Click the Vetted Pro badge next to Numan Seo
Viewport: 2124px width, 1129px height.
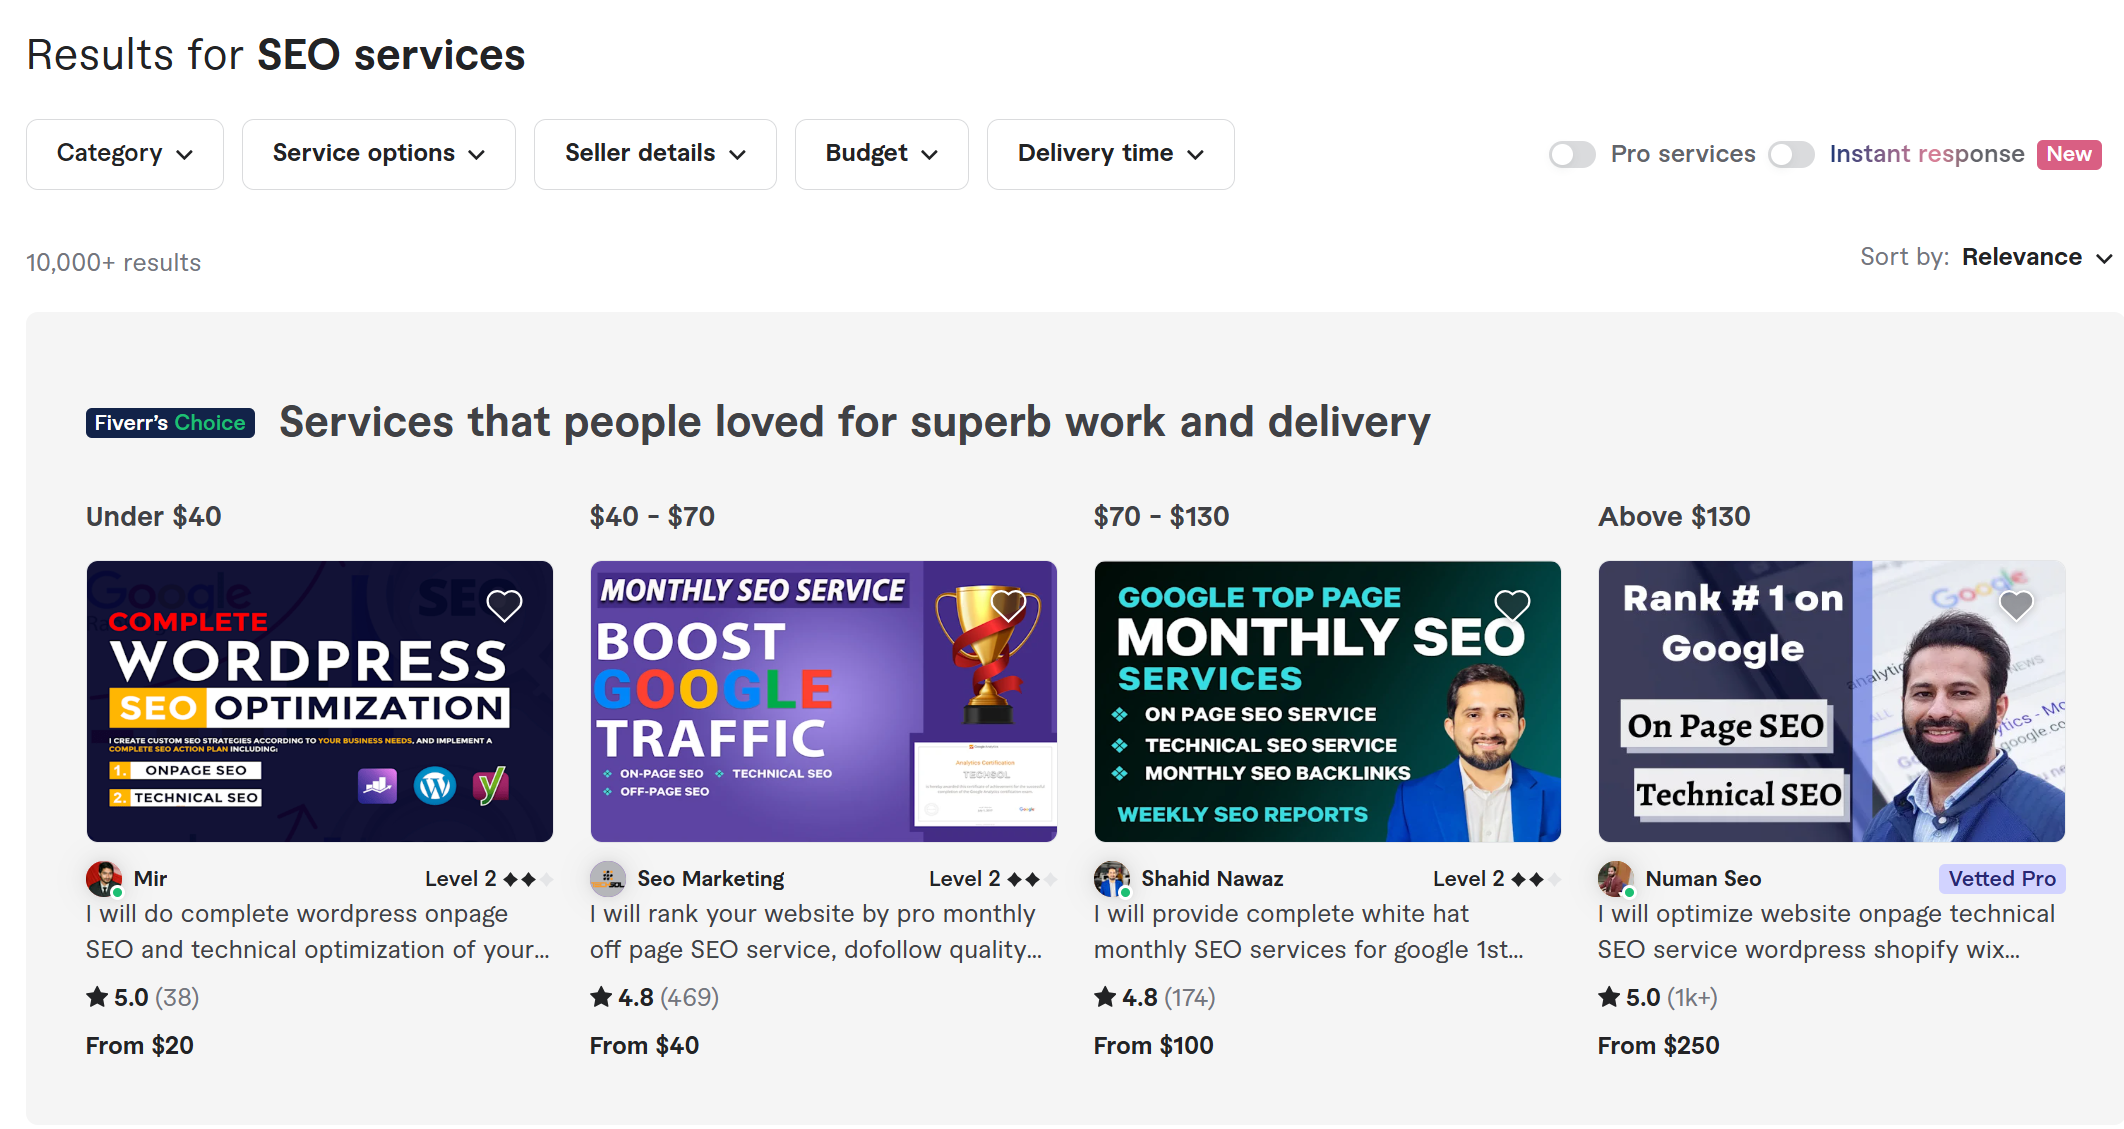tap(2002, 878)
